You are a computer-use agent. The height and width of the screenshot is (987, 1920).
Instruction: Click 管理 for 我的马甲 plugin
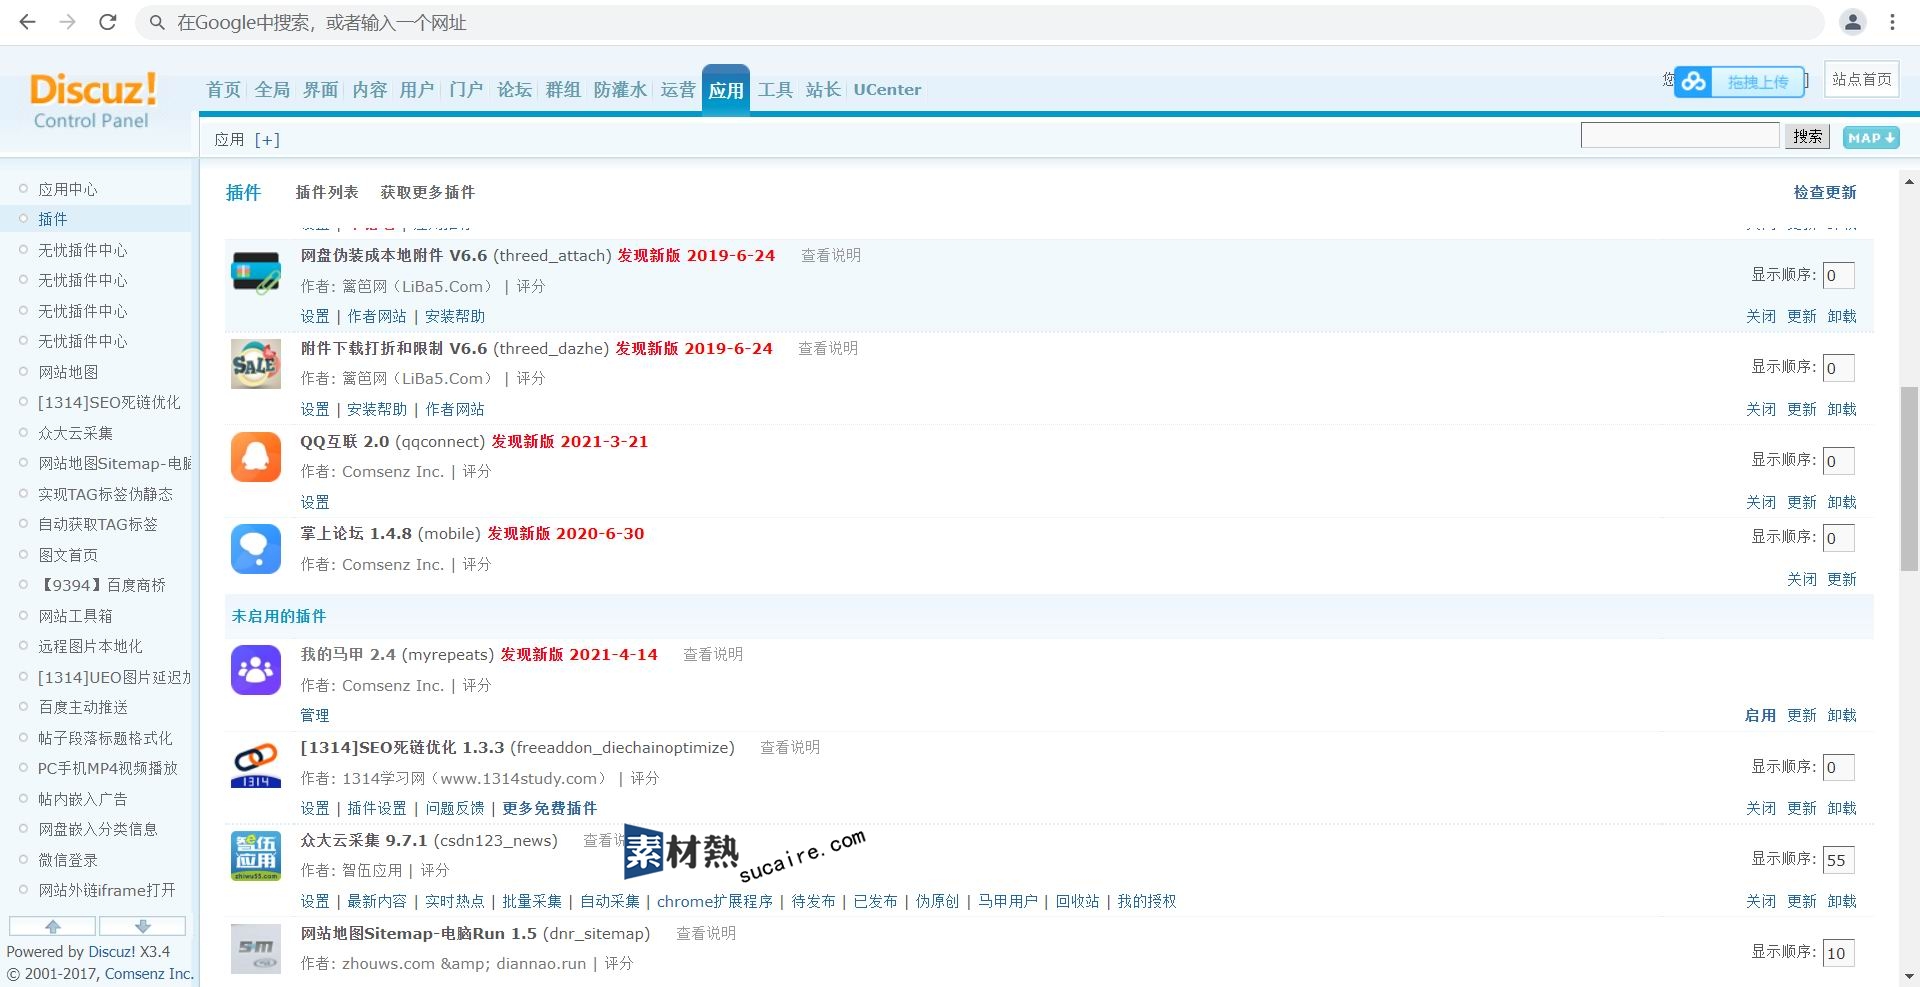[x=315, y=715]
